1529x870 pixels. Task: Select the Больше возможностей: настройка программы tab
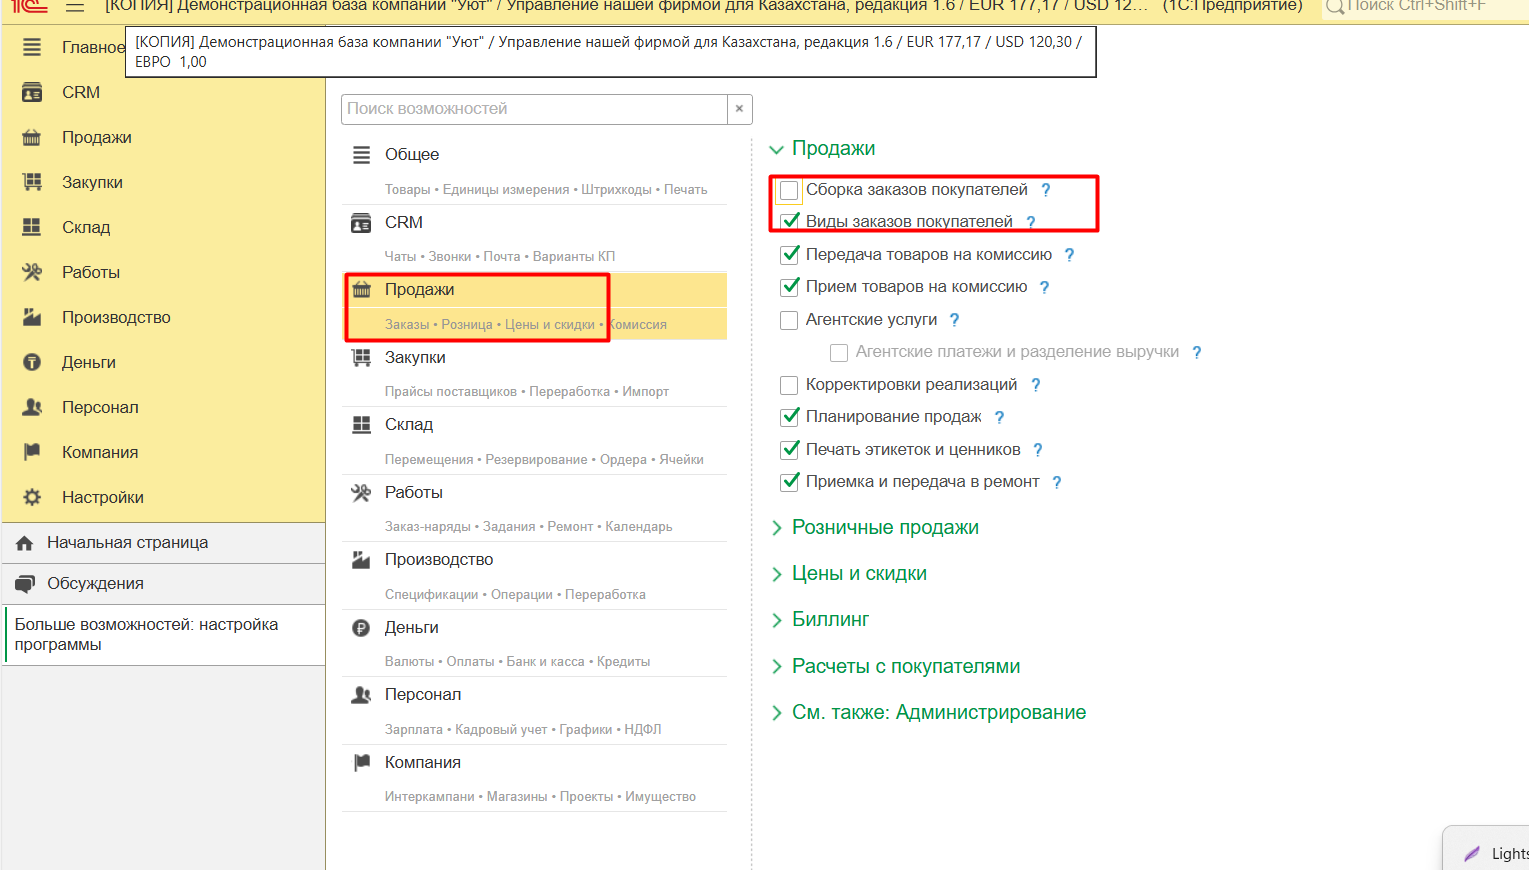163,635
